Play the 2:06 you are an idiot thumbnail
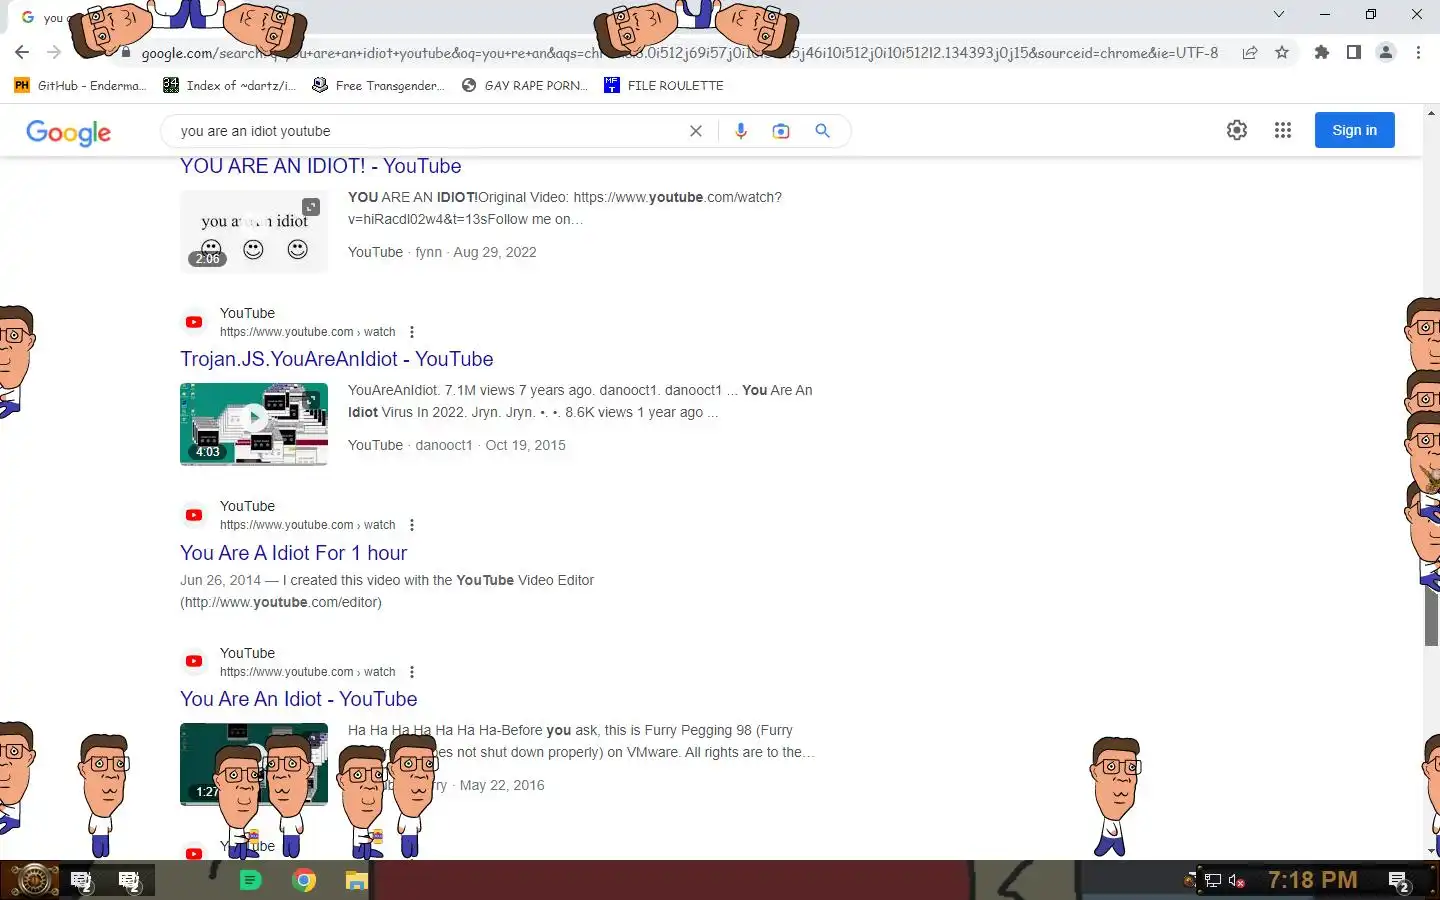The height and width of the screenshot is (900, 1440). [254, 232]
